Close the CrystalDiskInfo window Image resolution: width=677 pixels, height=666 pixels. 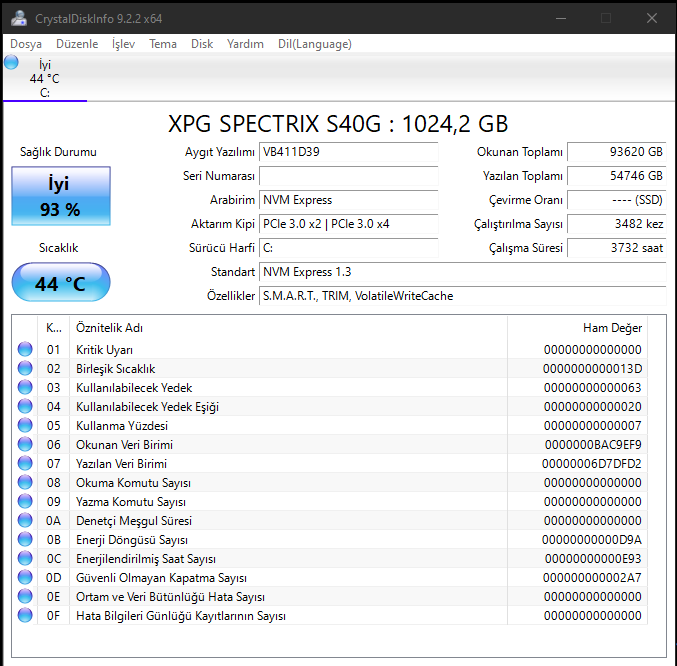(652, 18)
